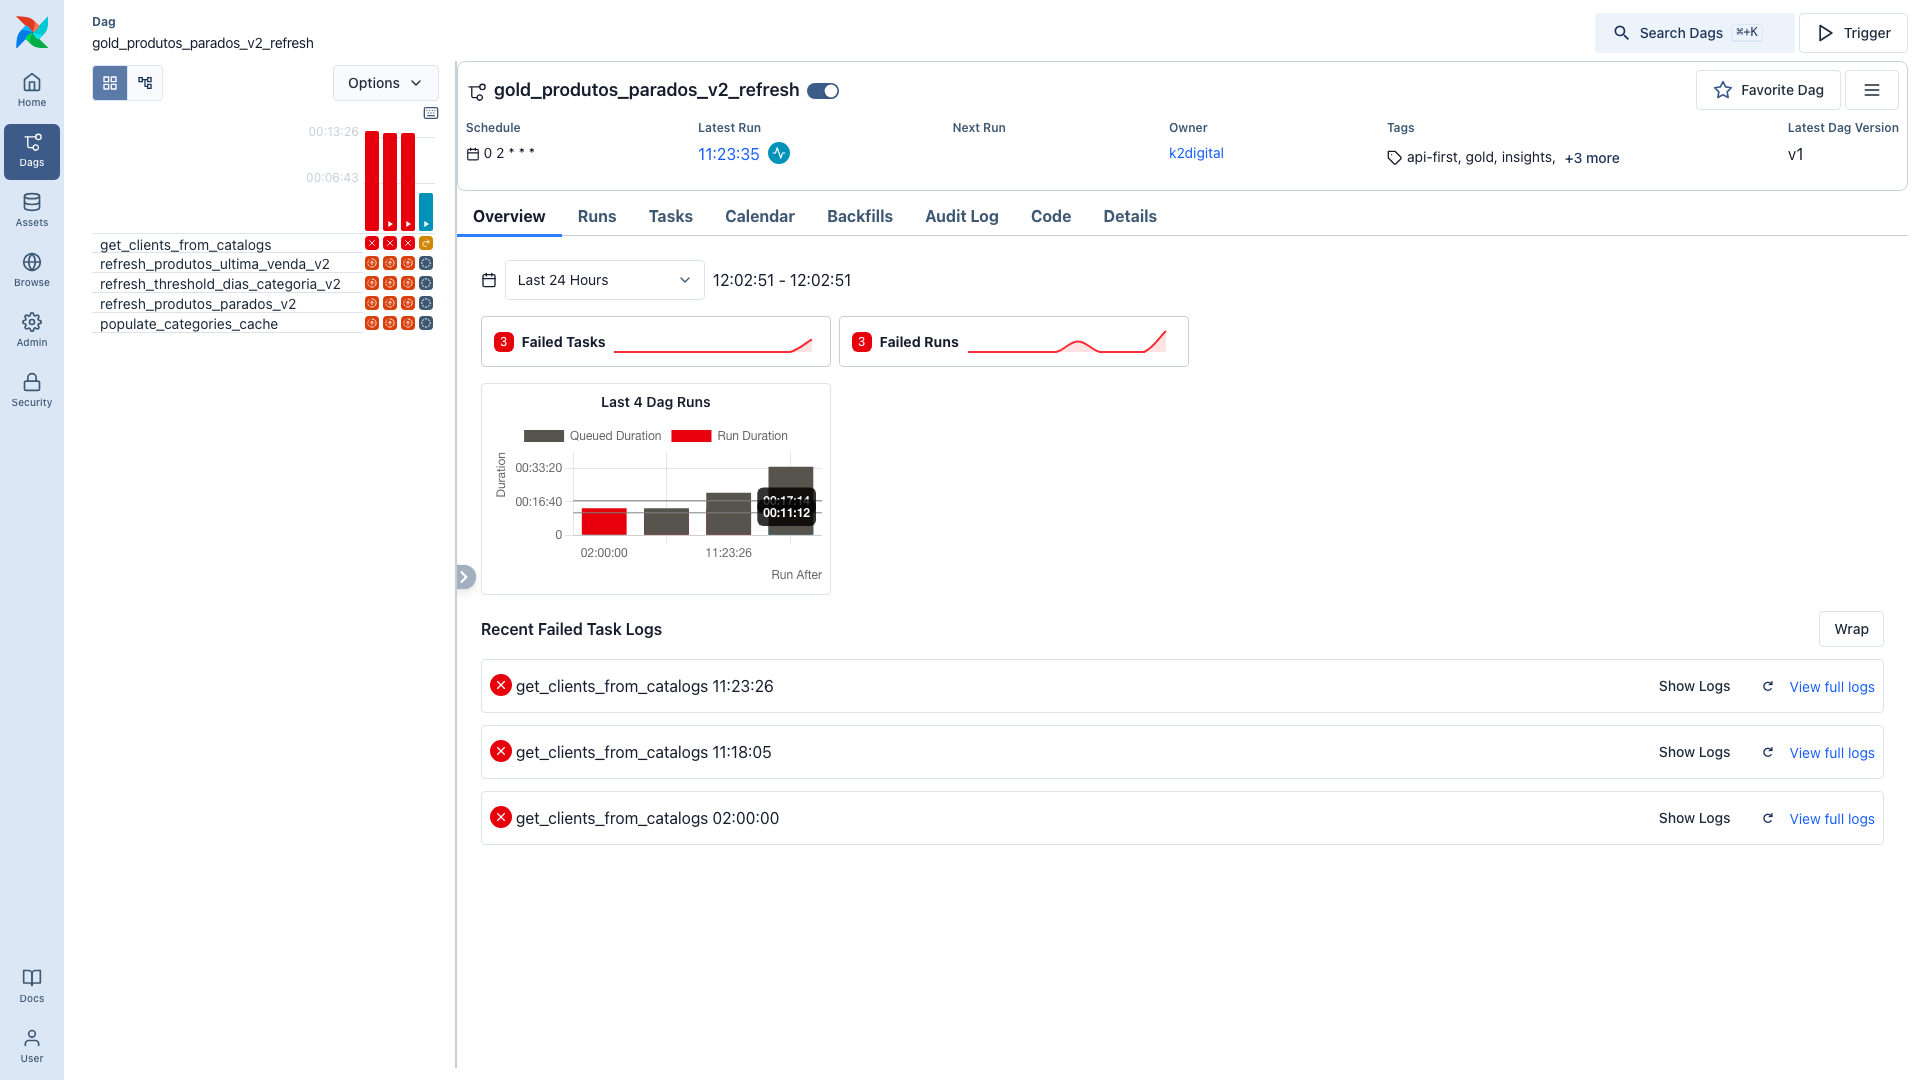Toggle the grid view button
The height and width of the screenshot is (1080, 1920).
110,83
